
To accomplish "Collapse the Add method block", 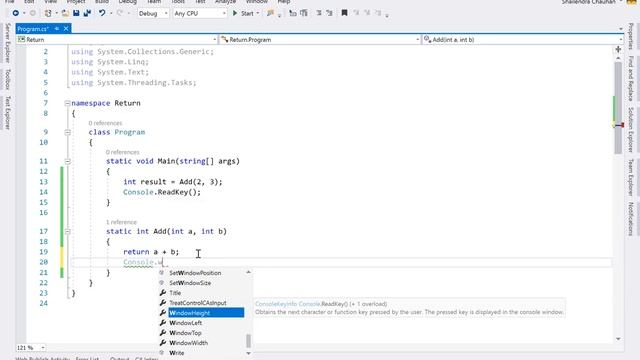I will 67,231.
